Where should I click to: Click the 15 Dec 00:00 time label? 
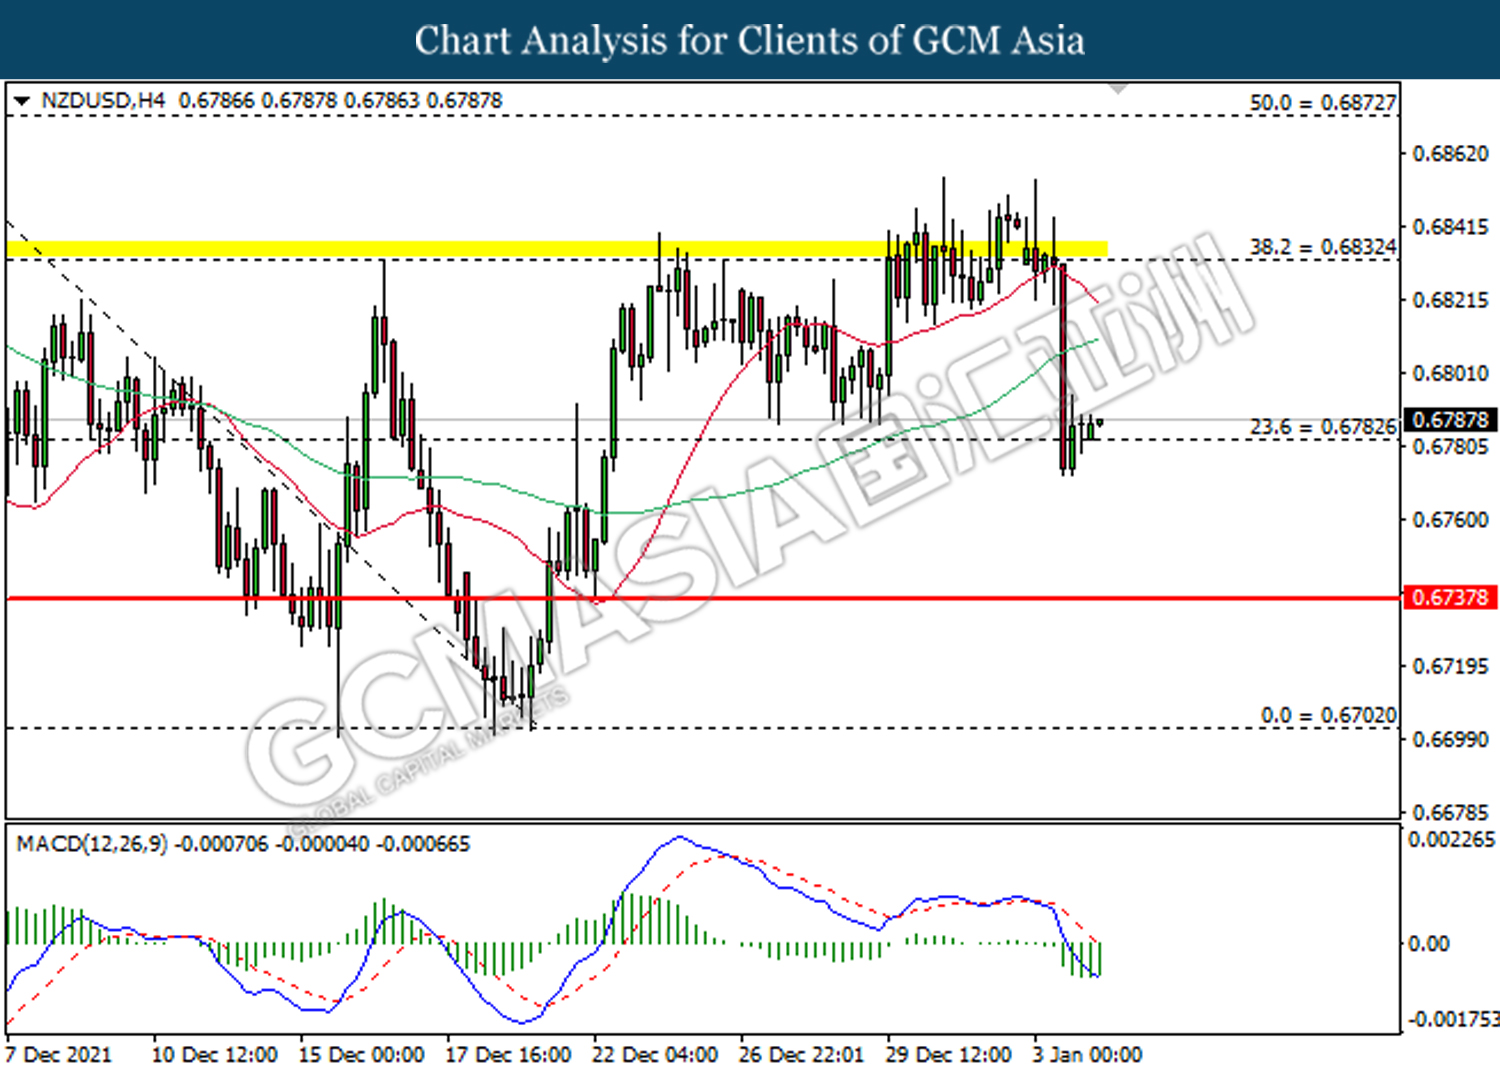pyautogui.click(x=362, y=1055)
